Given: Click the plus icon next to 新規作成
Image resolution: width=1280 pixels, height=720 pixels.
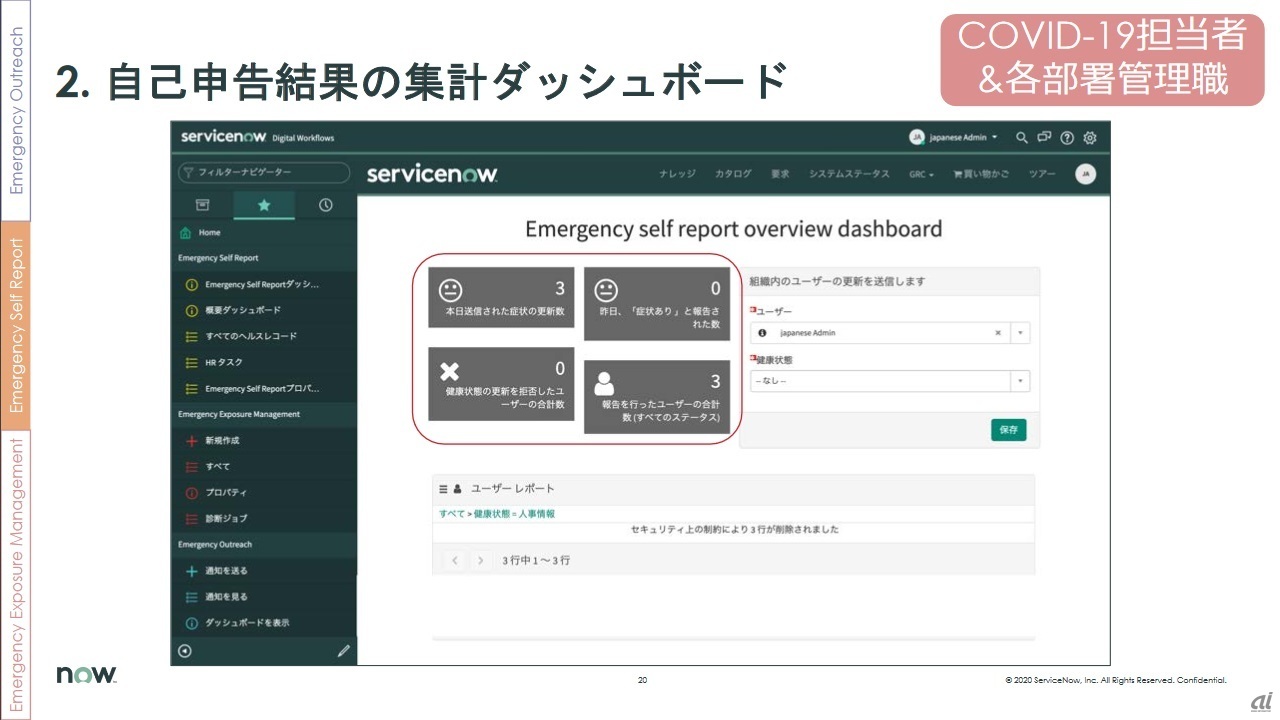Looking at the screenshot, I should pos(192,440).
